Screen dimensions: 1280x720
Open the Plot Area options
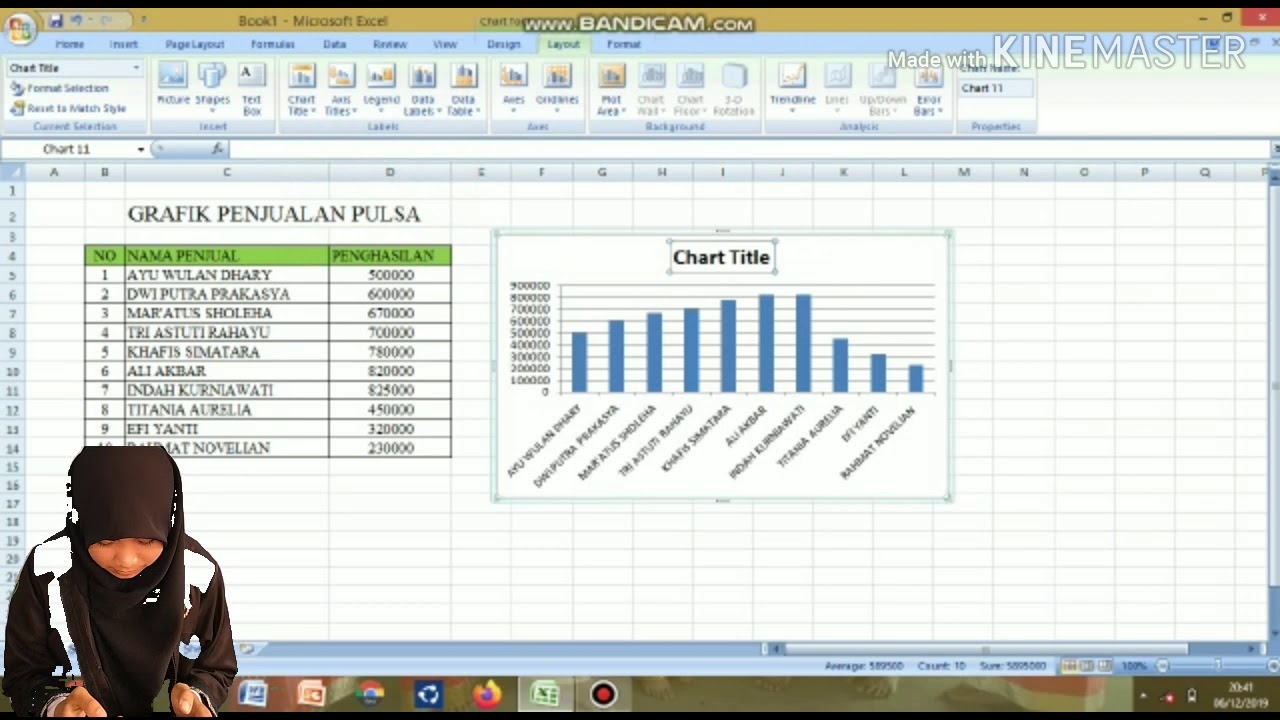click(x=610, y=90)
